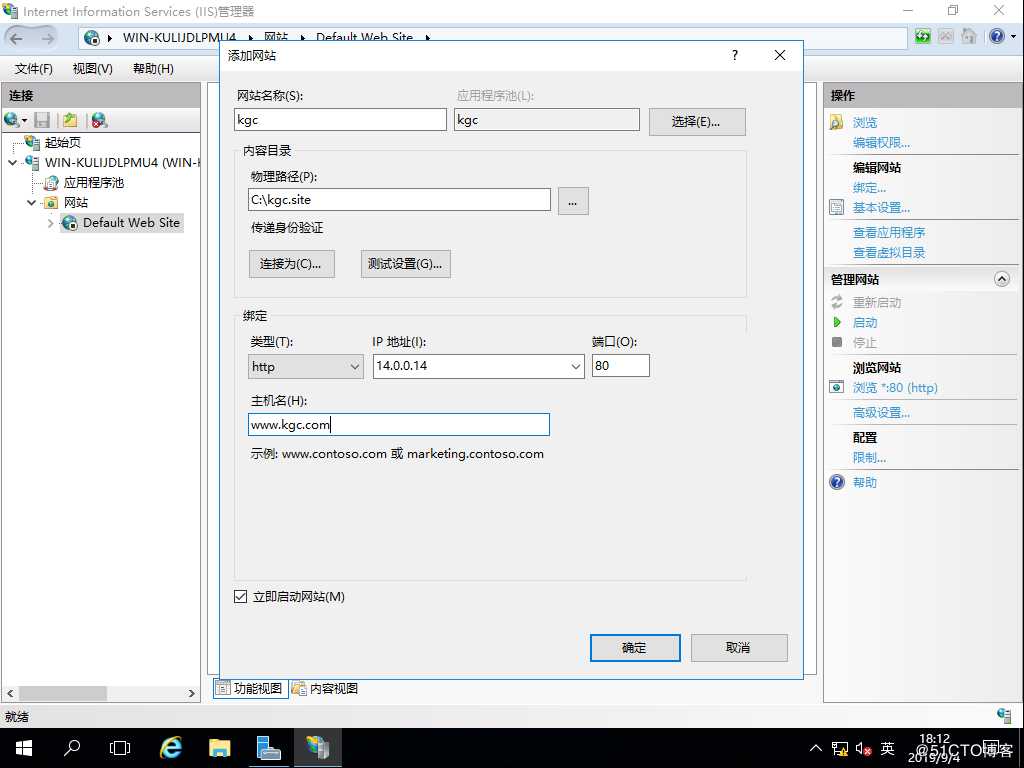
Task: Click the 编辑权限... link
Action: click(881, 142)
